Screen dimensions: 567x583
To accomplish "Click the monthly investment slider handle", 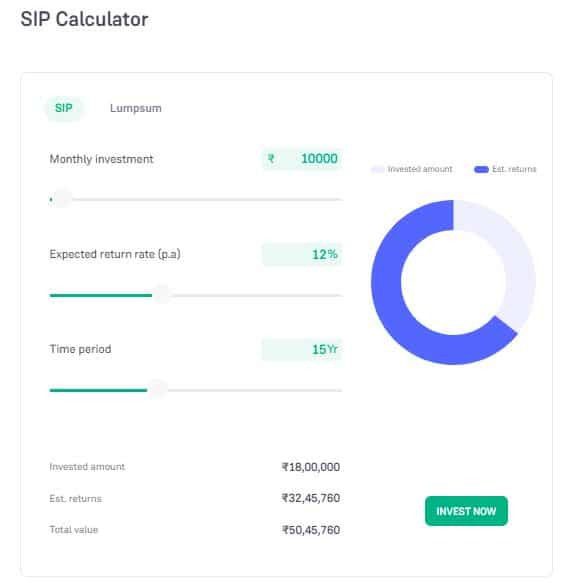I will click(62, 199).
